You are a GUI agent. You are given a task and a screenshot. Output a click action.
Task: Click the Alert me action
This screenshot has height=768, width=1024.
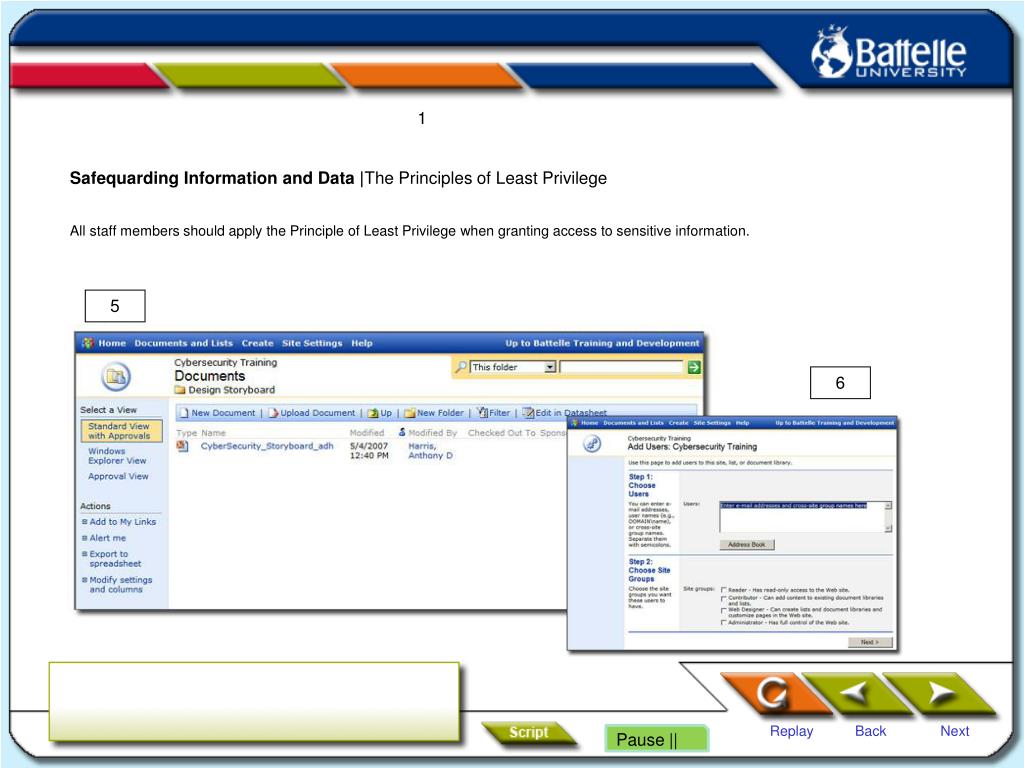pyautogui.click(x=108, y=538)
